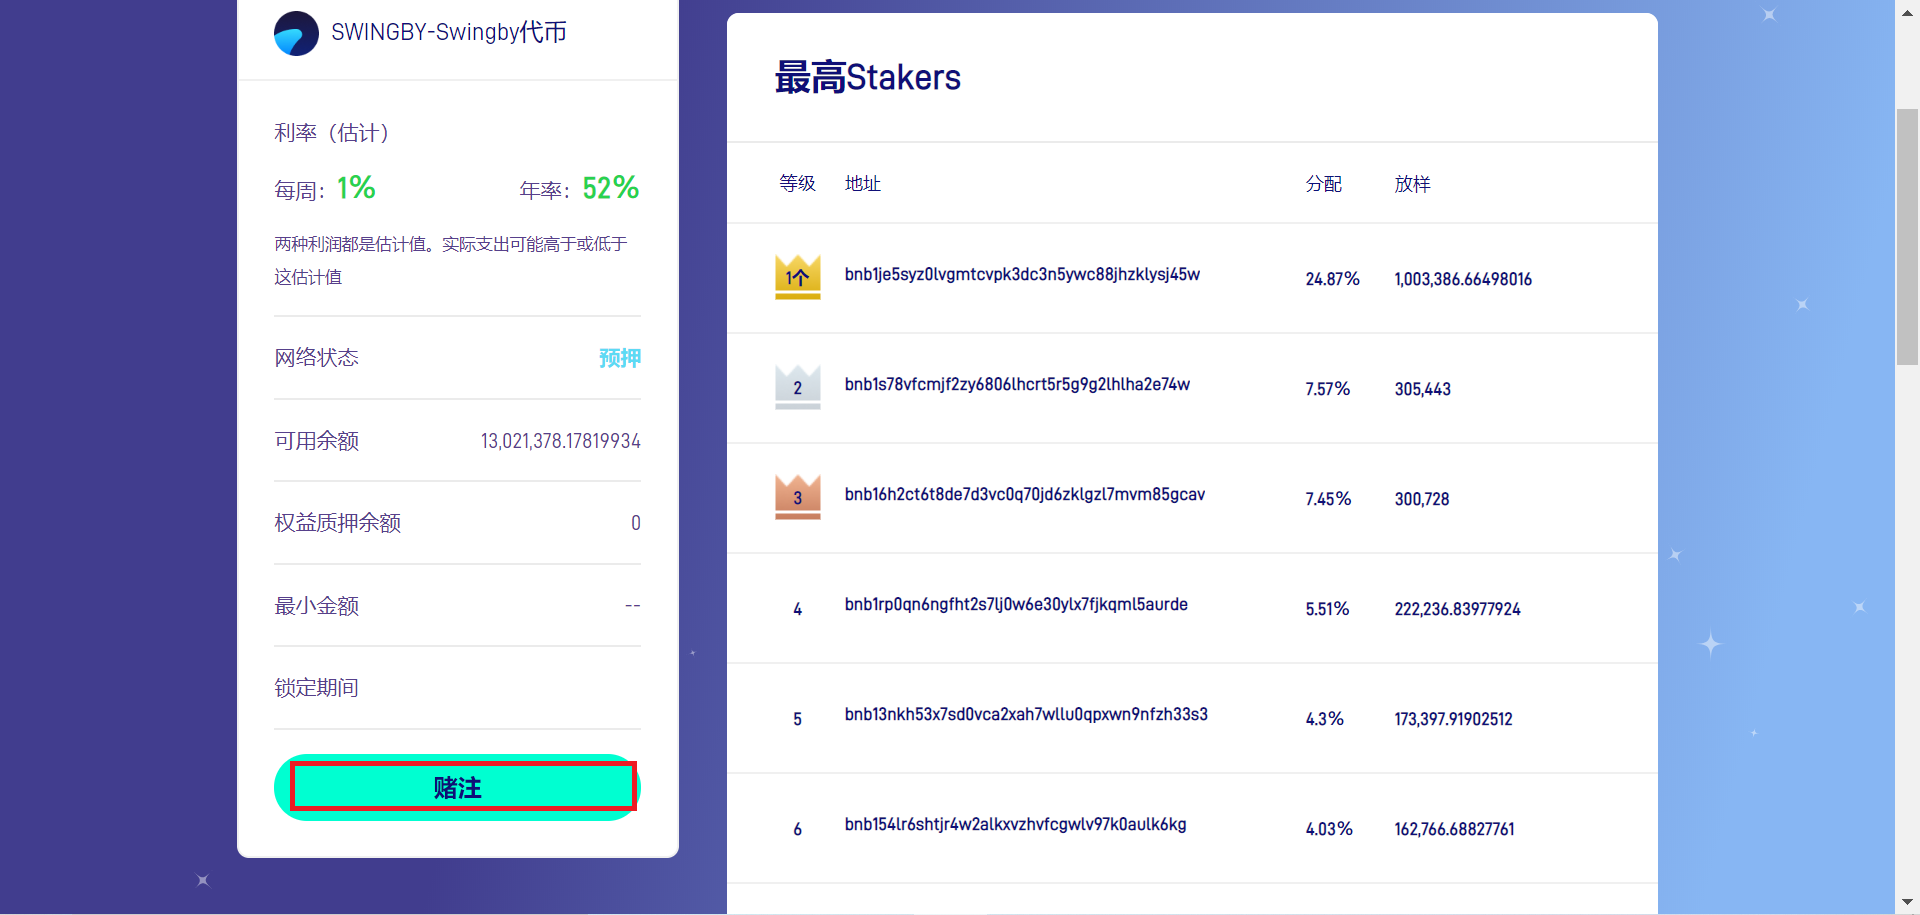Select address bnb154lr6shtjr4w2alkxvzhvfcgwlv97k0aulk6kg
1920x915 pixels.
tap(1015, 824)
